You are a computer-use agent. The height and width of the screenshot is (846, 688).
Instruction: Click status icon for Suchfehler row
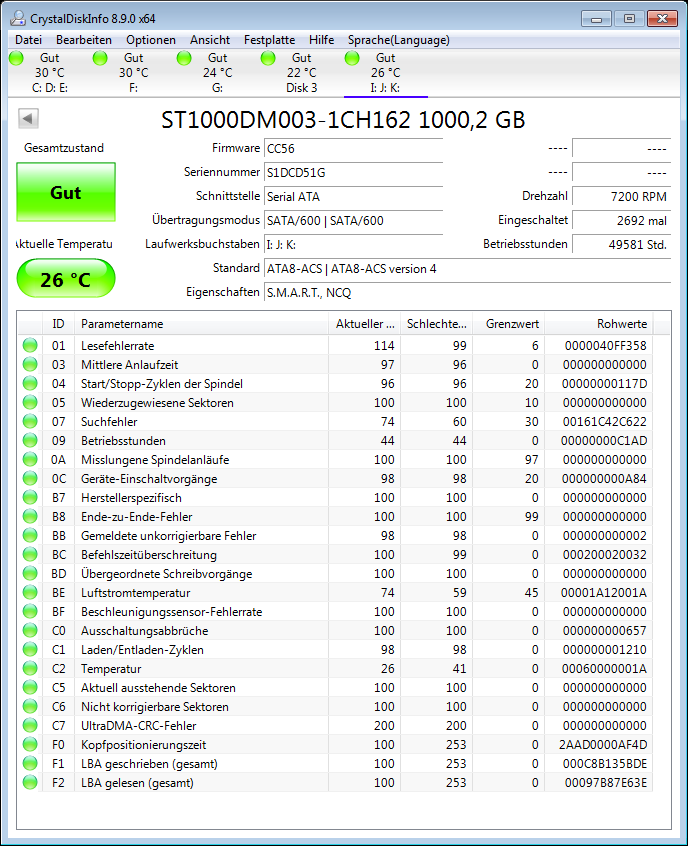point(30,421)
